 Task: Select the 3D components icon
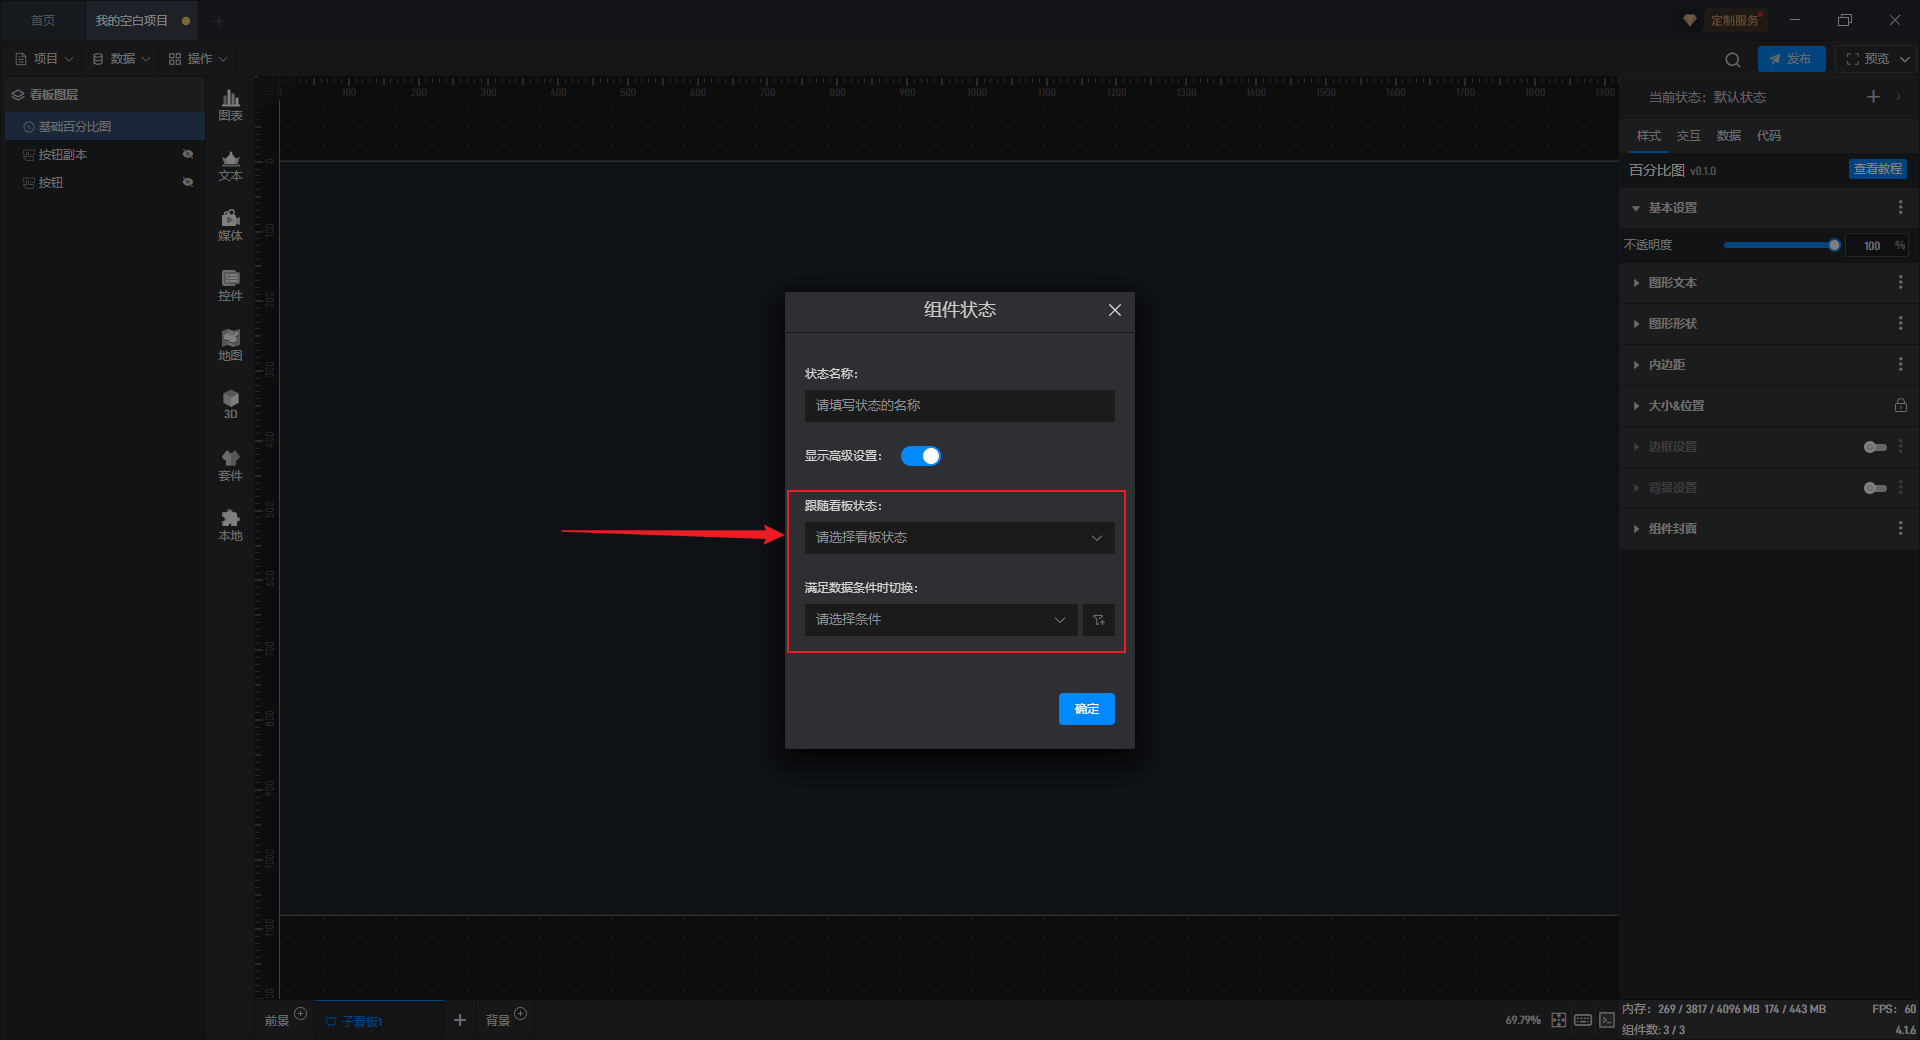230,404
